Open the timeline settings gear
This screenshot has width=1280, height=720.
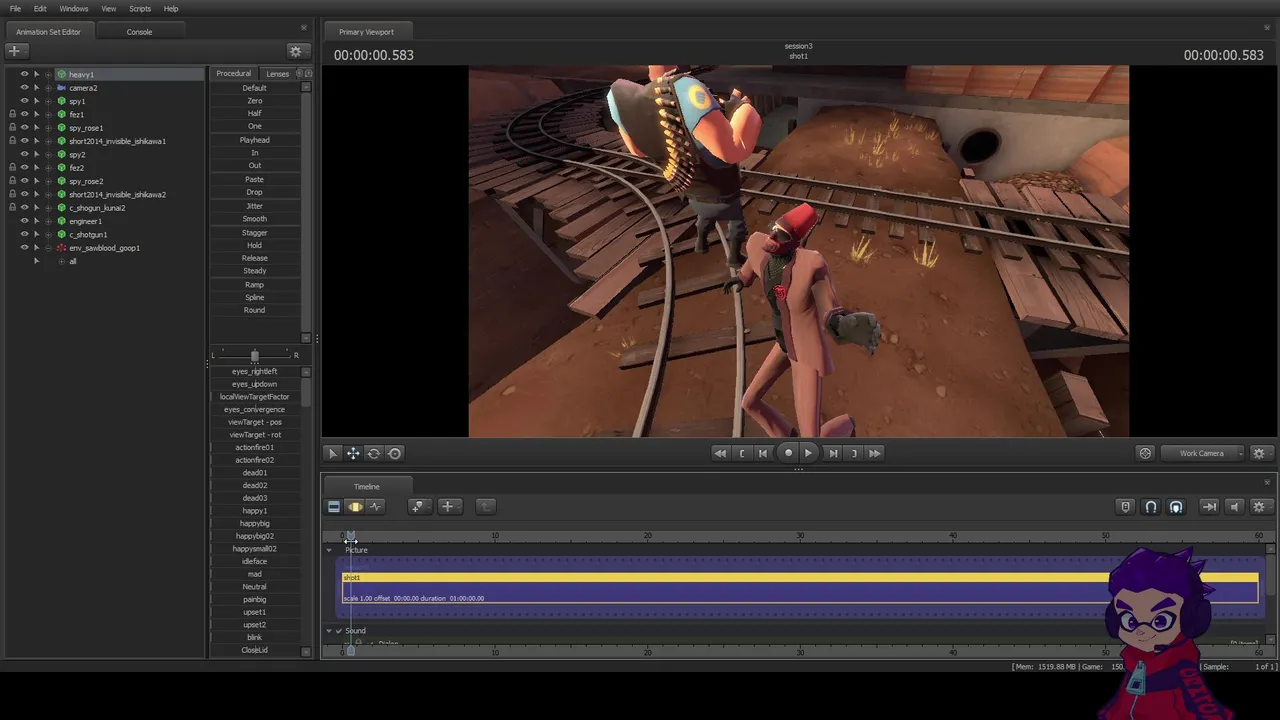pos(1259,507)
